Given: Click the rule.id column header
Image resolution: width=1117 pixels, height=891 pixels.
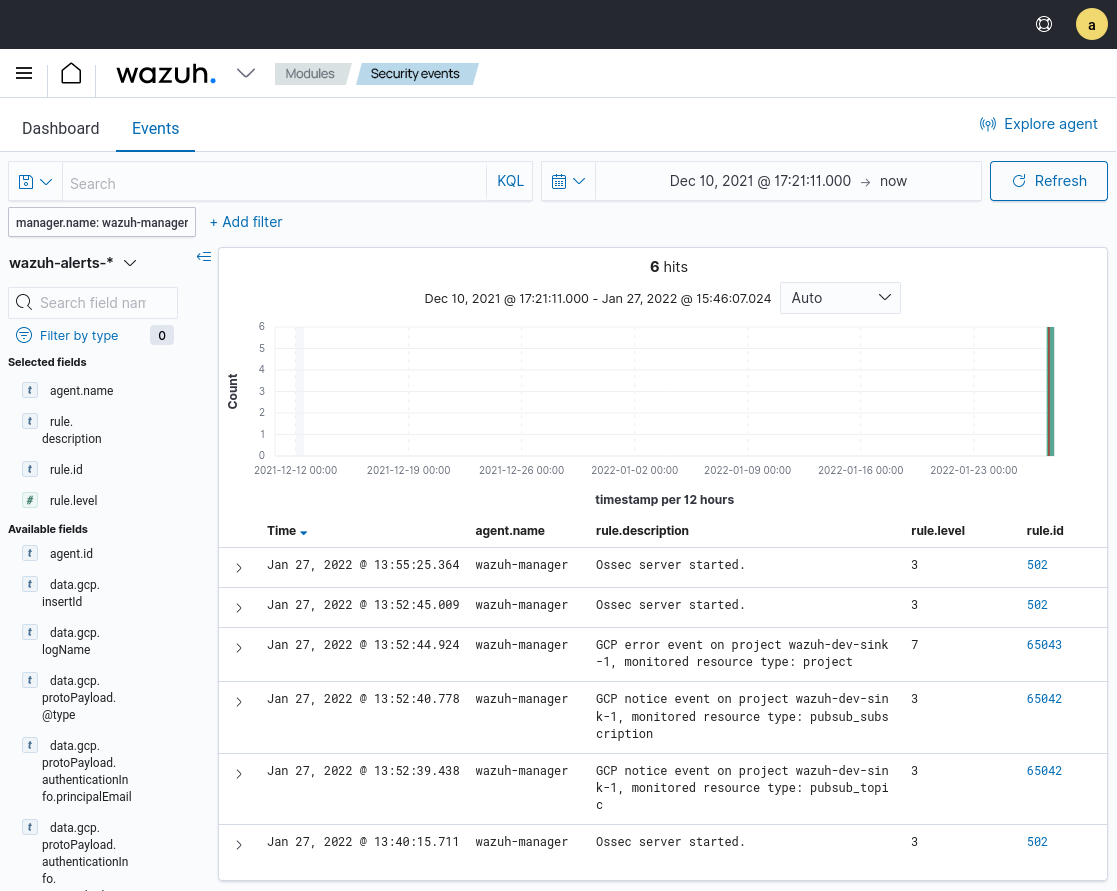Looking at the screenshot, I should pyautogui.click(x=1044, y=531).
